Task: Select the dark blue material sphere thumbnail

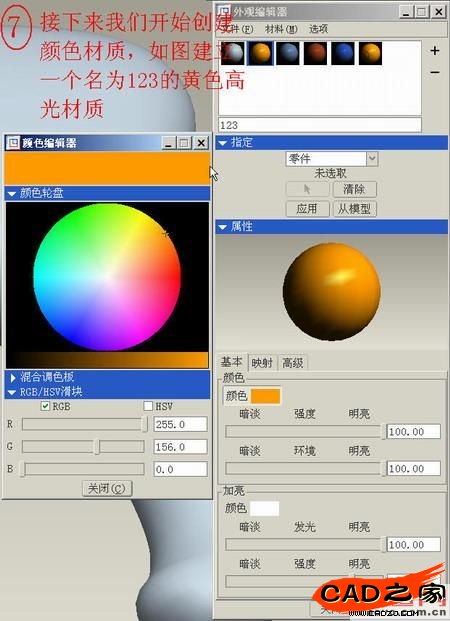Action: (x=343, y=53)
